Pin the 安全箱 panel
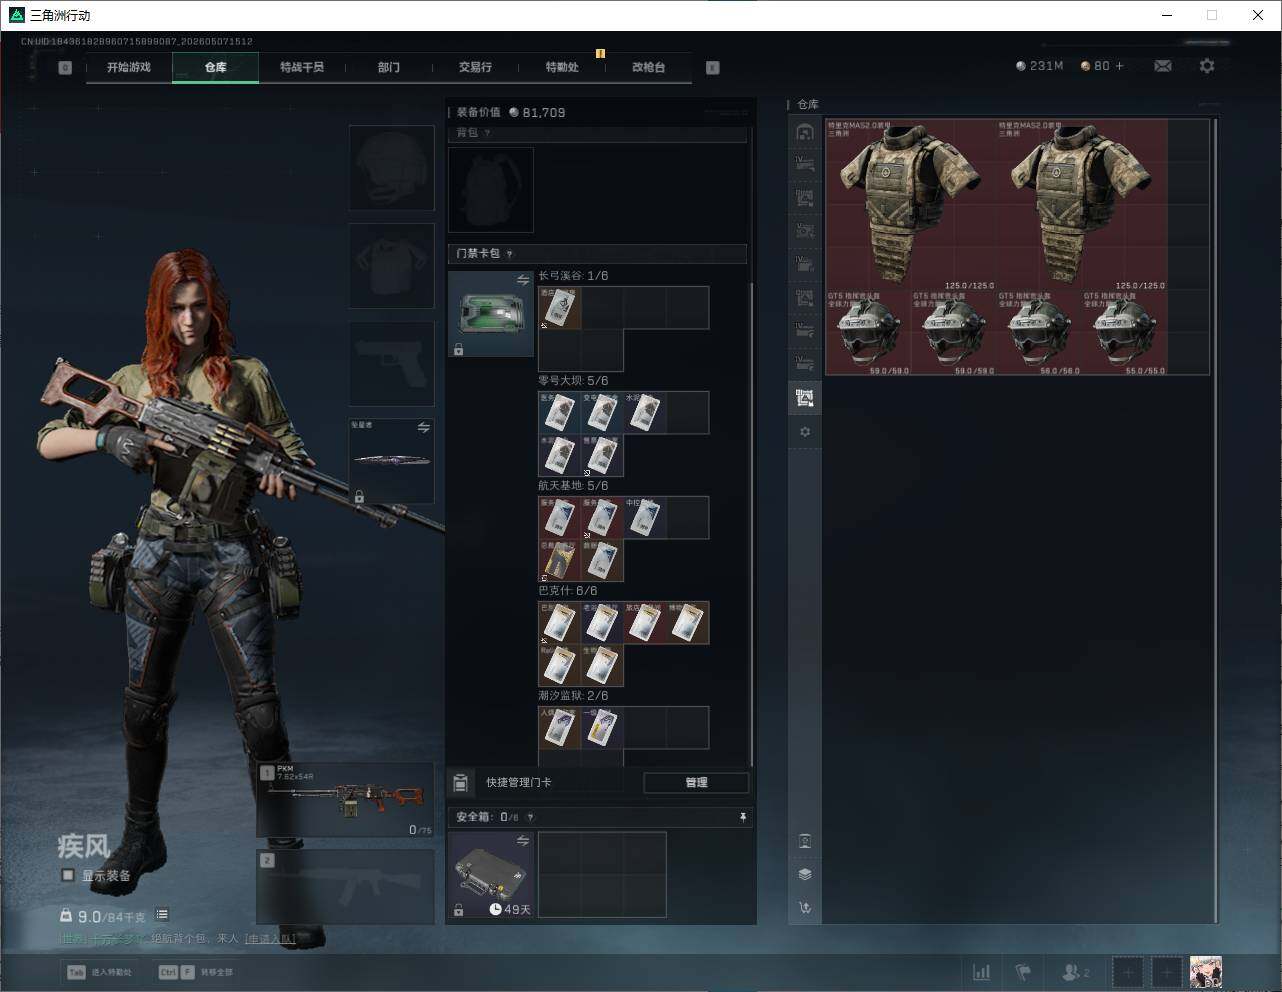Screen dimensions: 1282x992 [742, 817]
